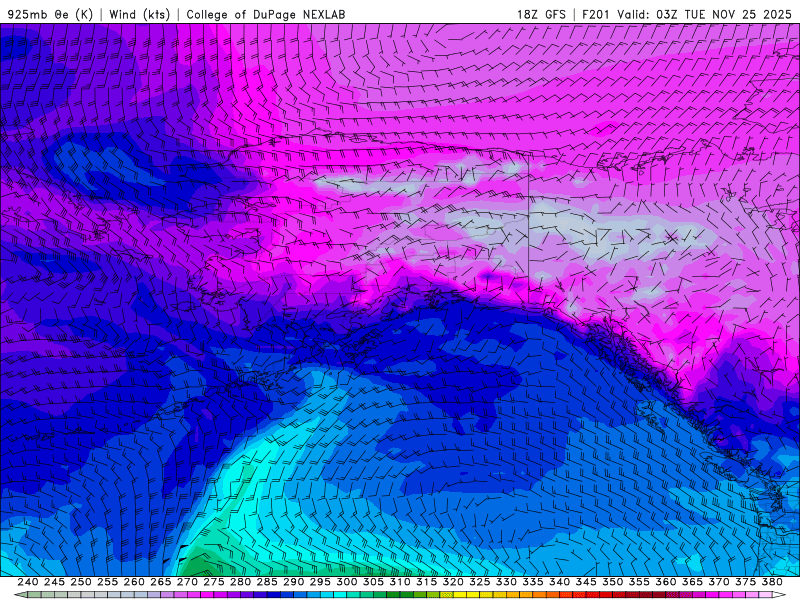Click the 295 value on color scale
Screen dimensions: 800x600
coord(320,582)
